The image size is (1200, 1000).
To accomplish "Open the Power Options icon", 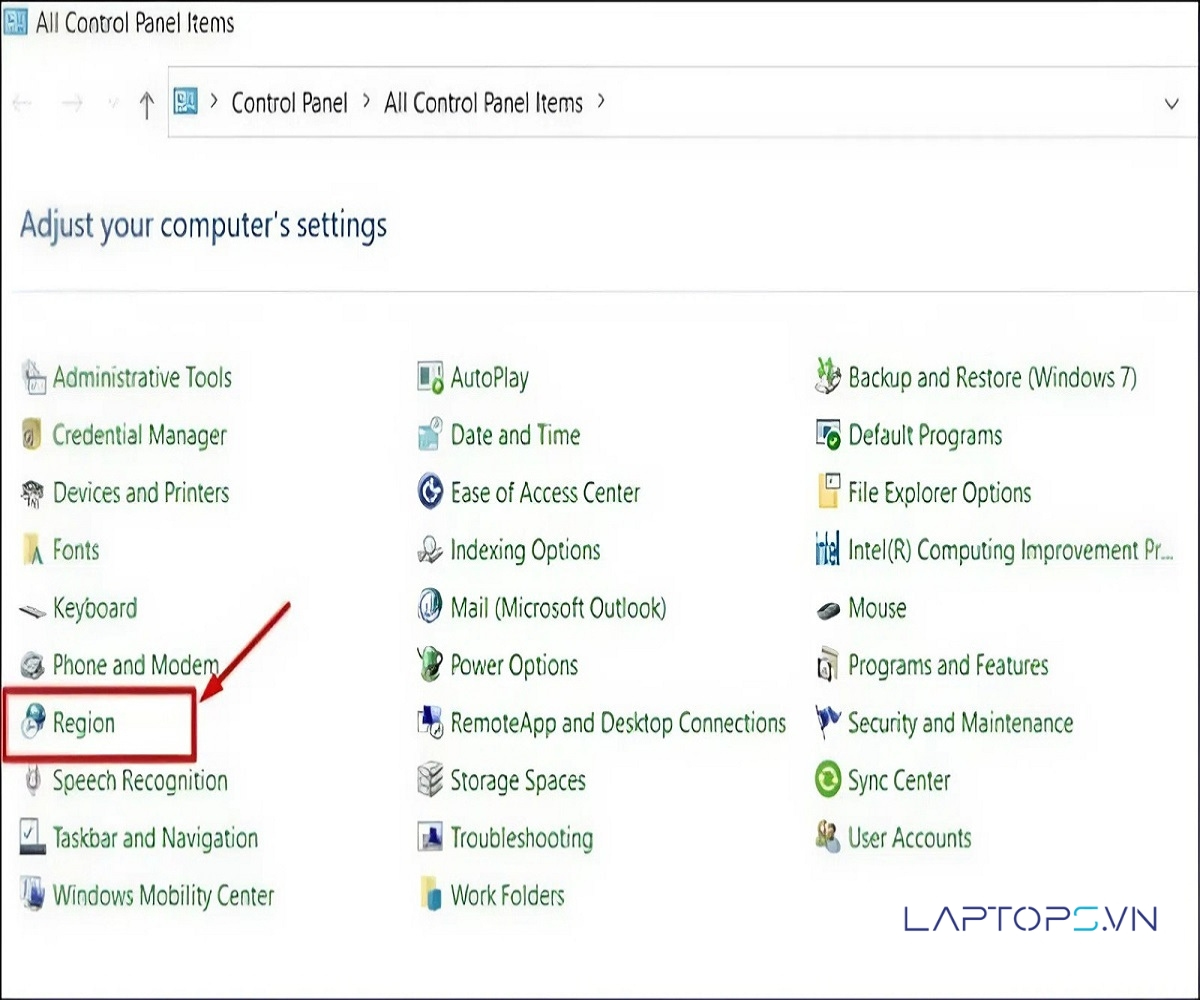I will click(x=430, y=666).
